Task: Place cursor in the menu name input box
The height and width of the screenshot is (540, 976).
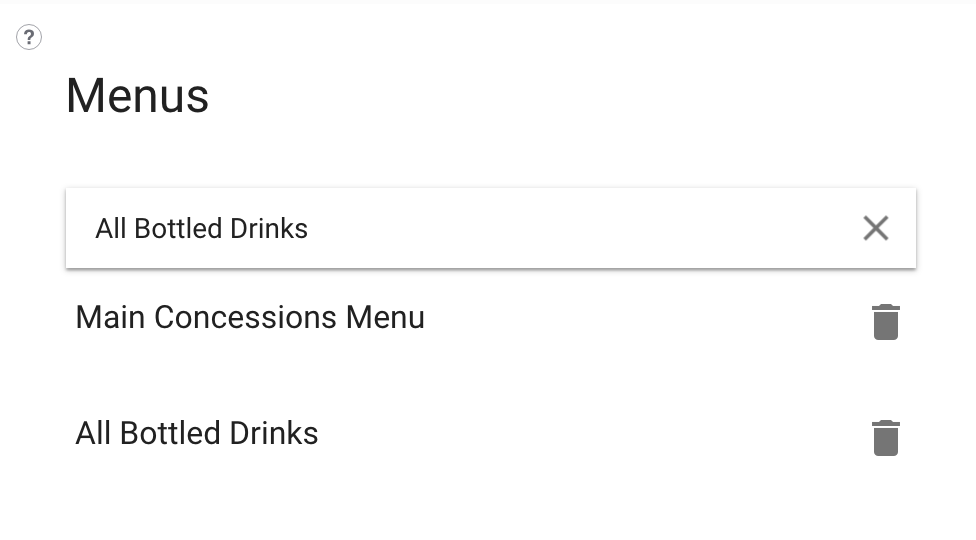Action: 490,228
